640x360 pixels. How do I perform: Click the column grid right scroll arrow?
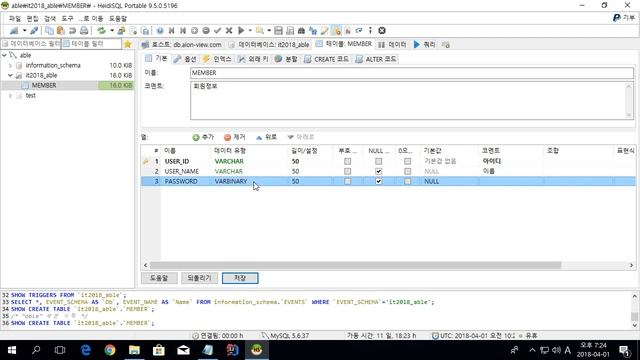[631, 265]
